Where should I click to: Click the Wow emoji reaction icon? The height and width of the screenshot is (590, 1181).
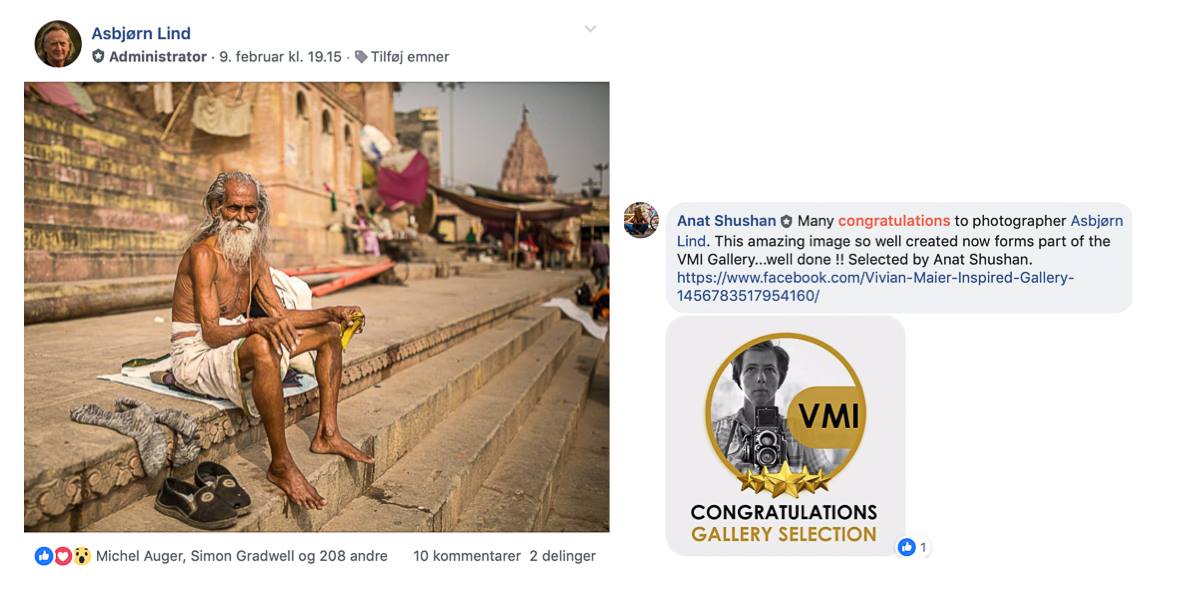(x=81, y=556)
